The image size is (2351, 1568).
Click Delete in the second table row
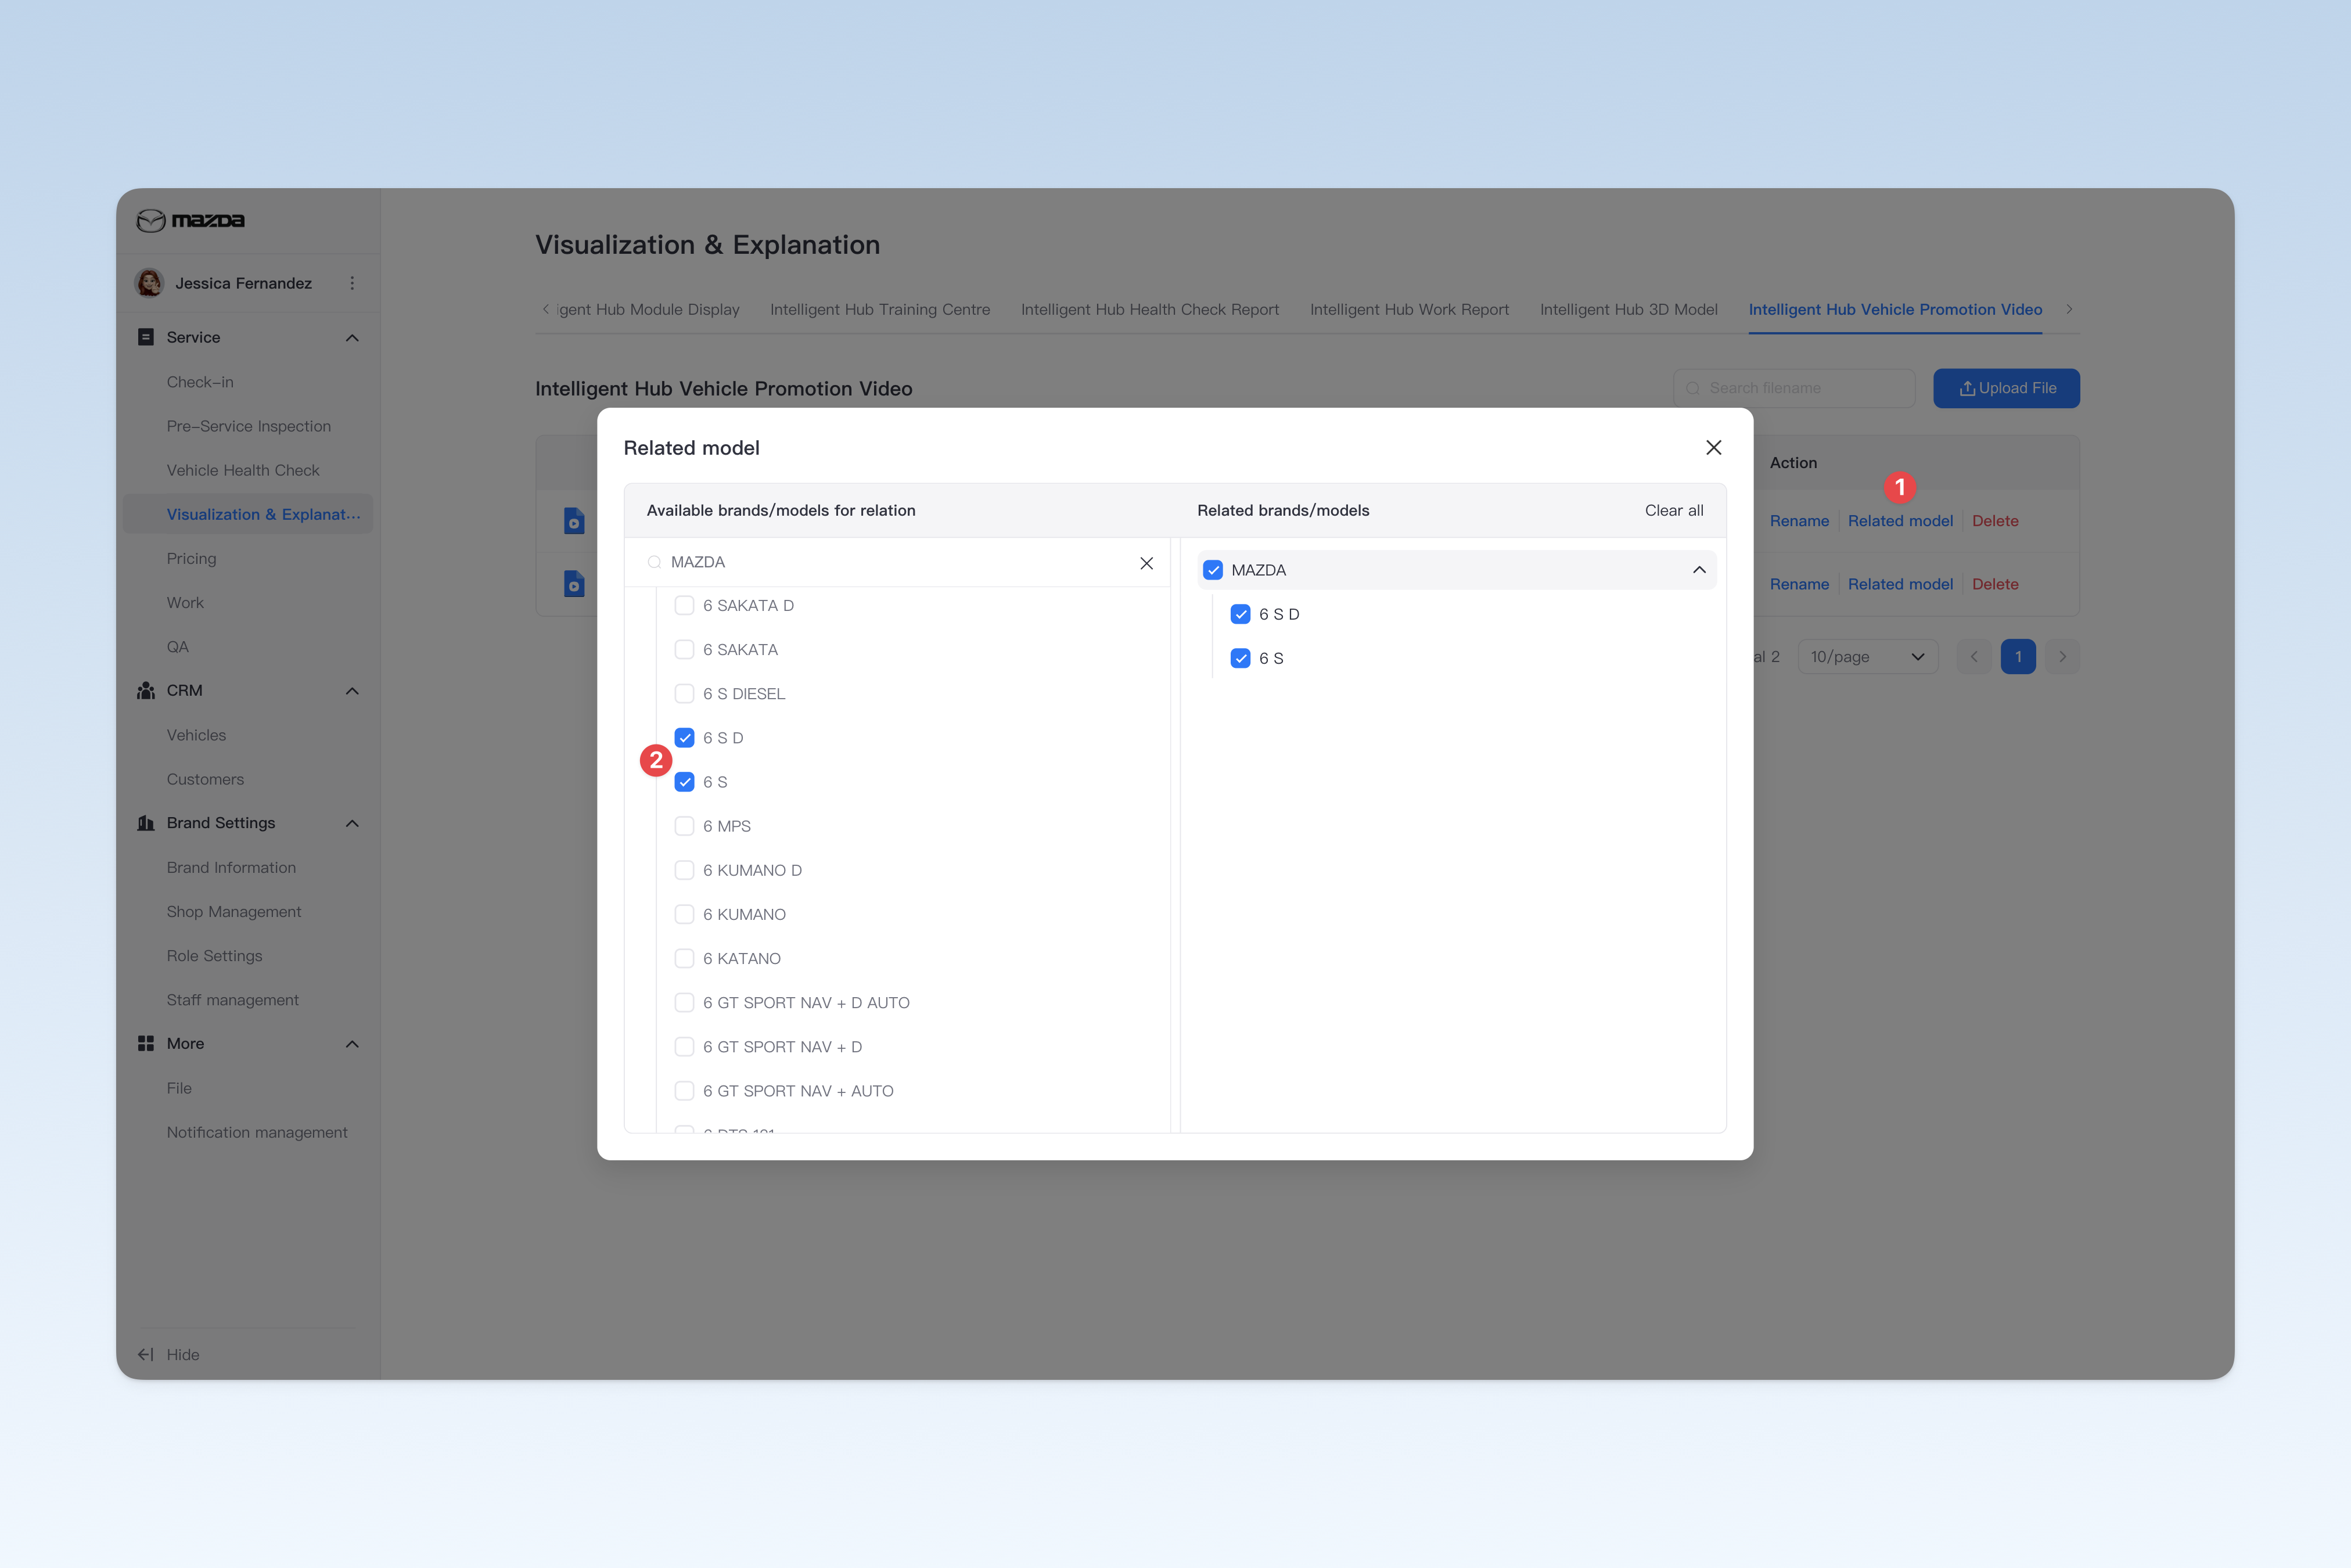(x=1995, y=584)
